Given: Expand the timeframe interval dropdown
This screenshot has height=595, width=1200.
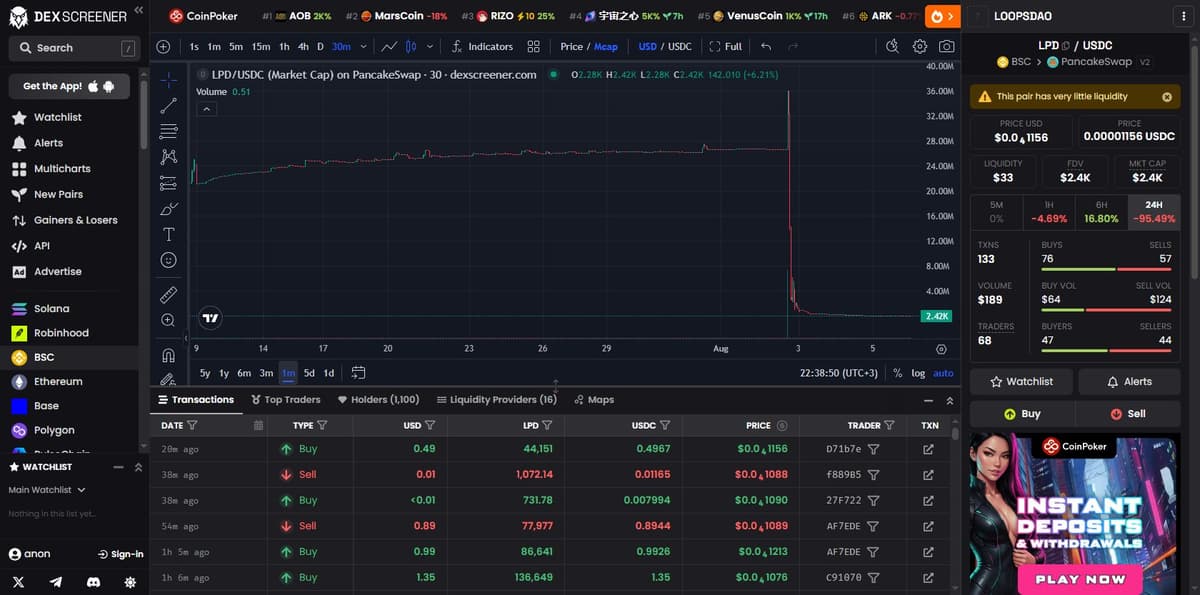Looking at the screenshot, I should [363, 47].
